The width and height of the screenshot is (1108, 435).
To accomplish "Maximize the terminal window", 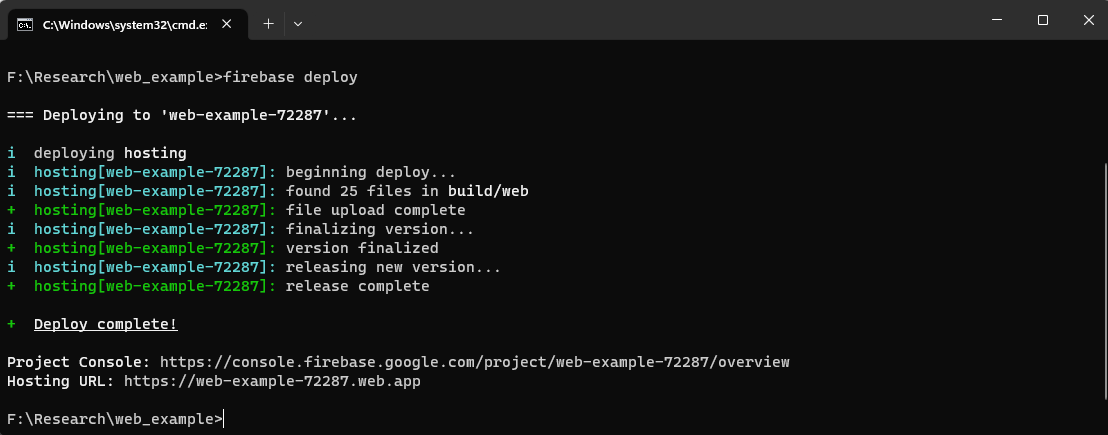I will coord(1043,20).
